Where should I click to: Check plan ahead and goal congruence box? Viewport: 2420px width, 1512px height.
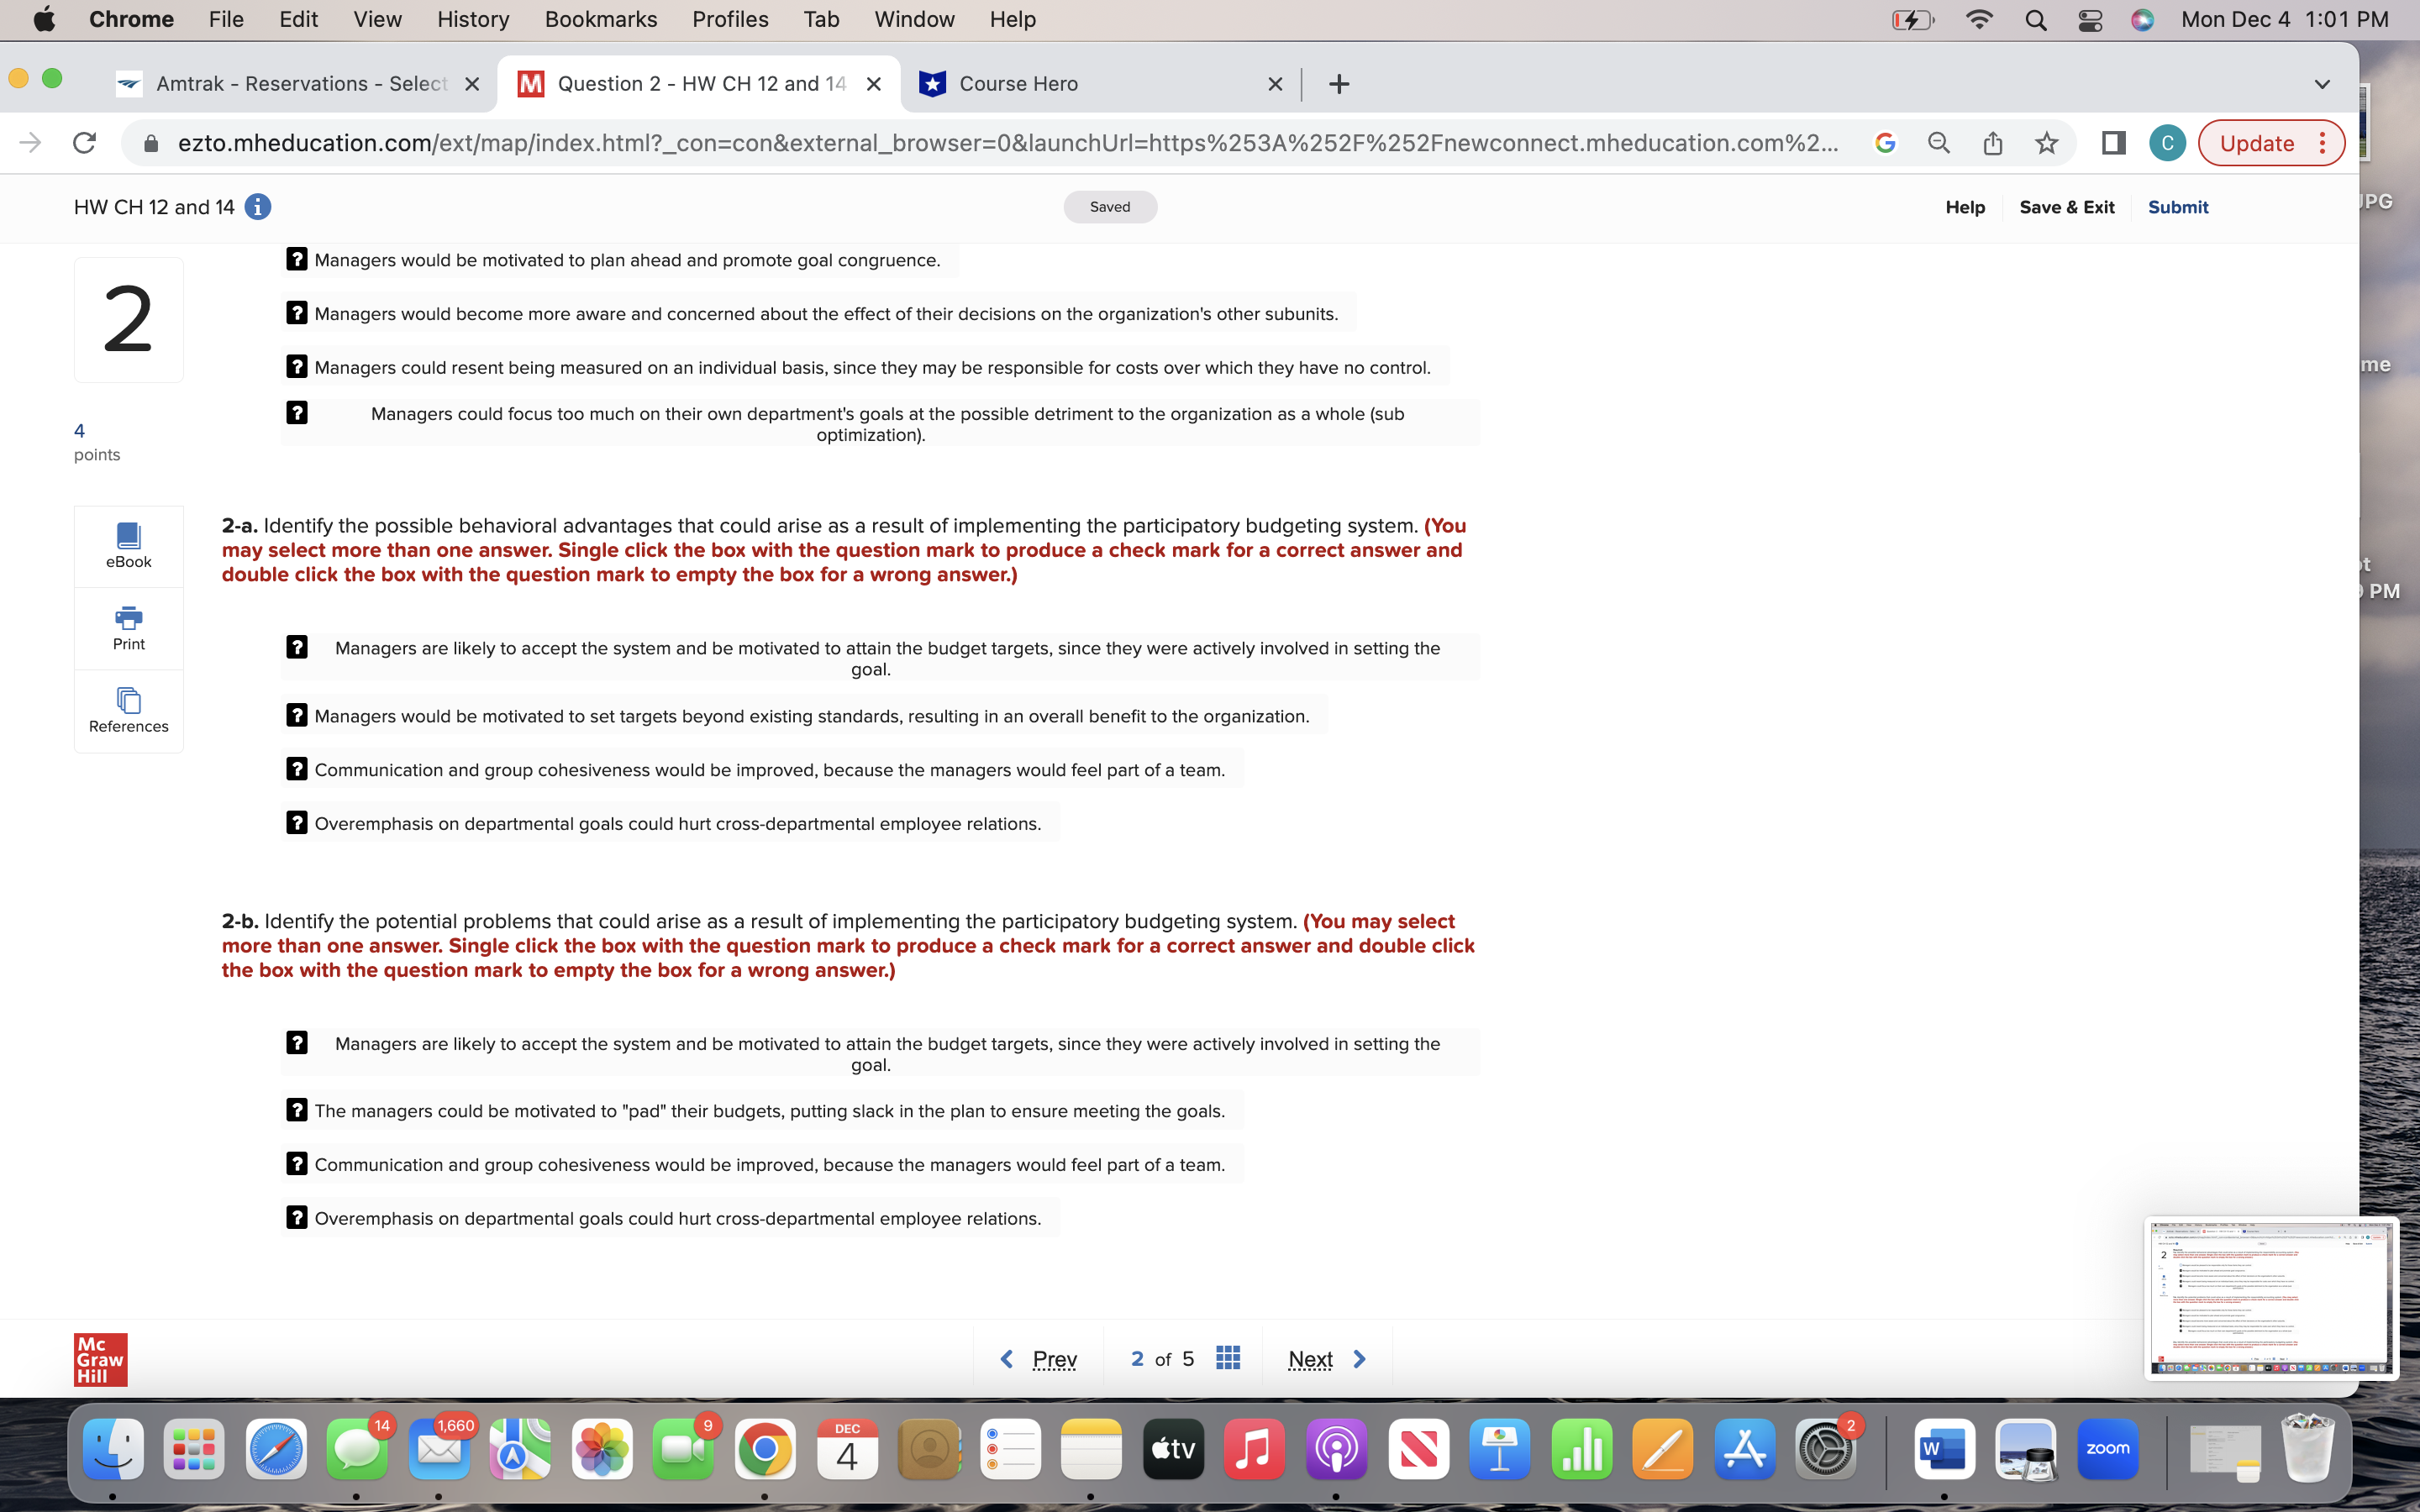pos(297,259)
